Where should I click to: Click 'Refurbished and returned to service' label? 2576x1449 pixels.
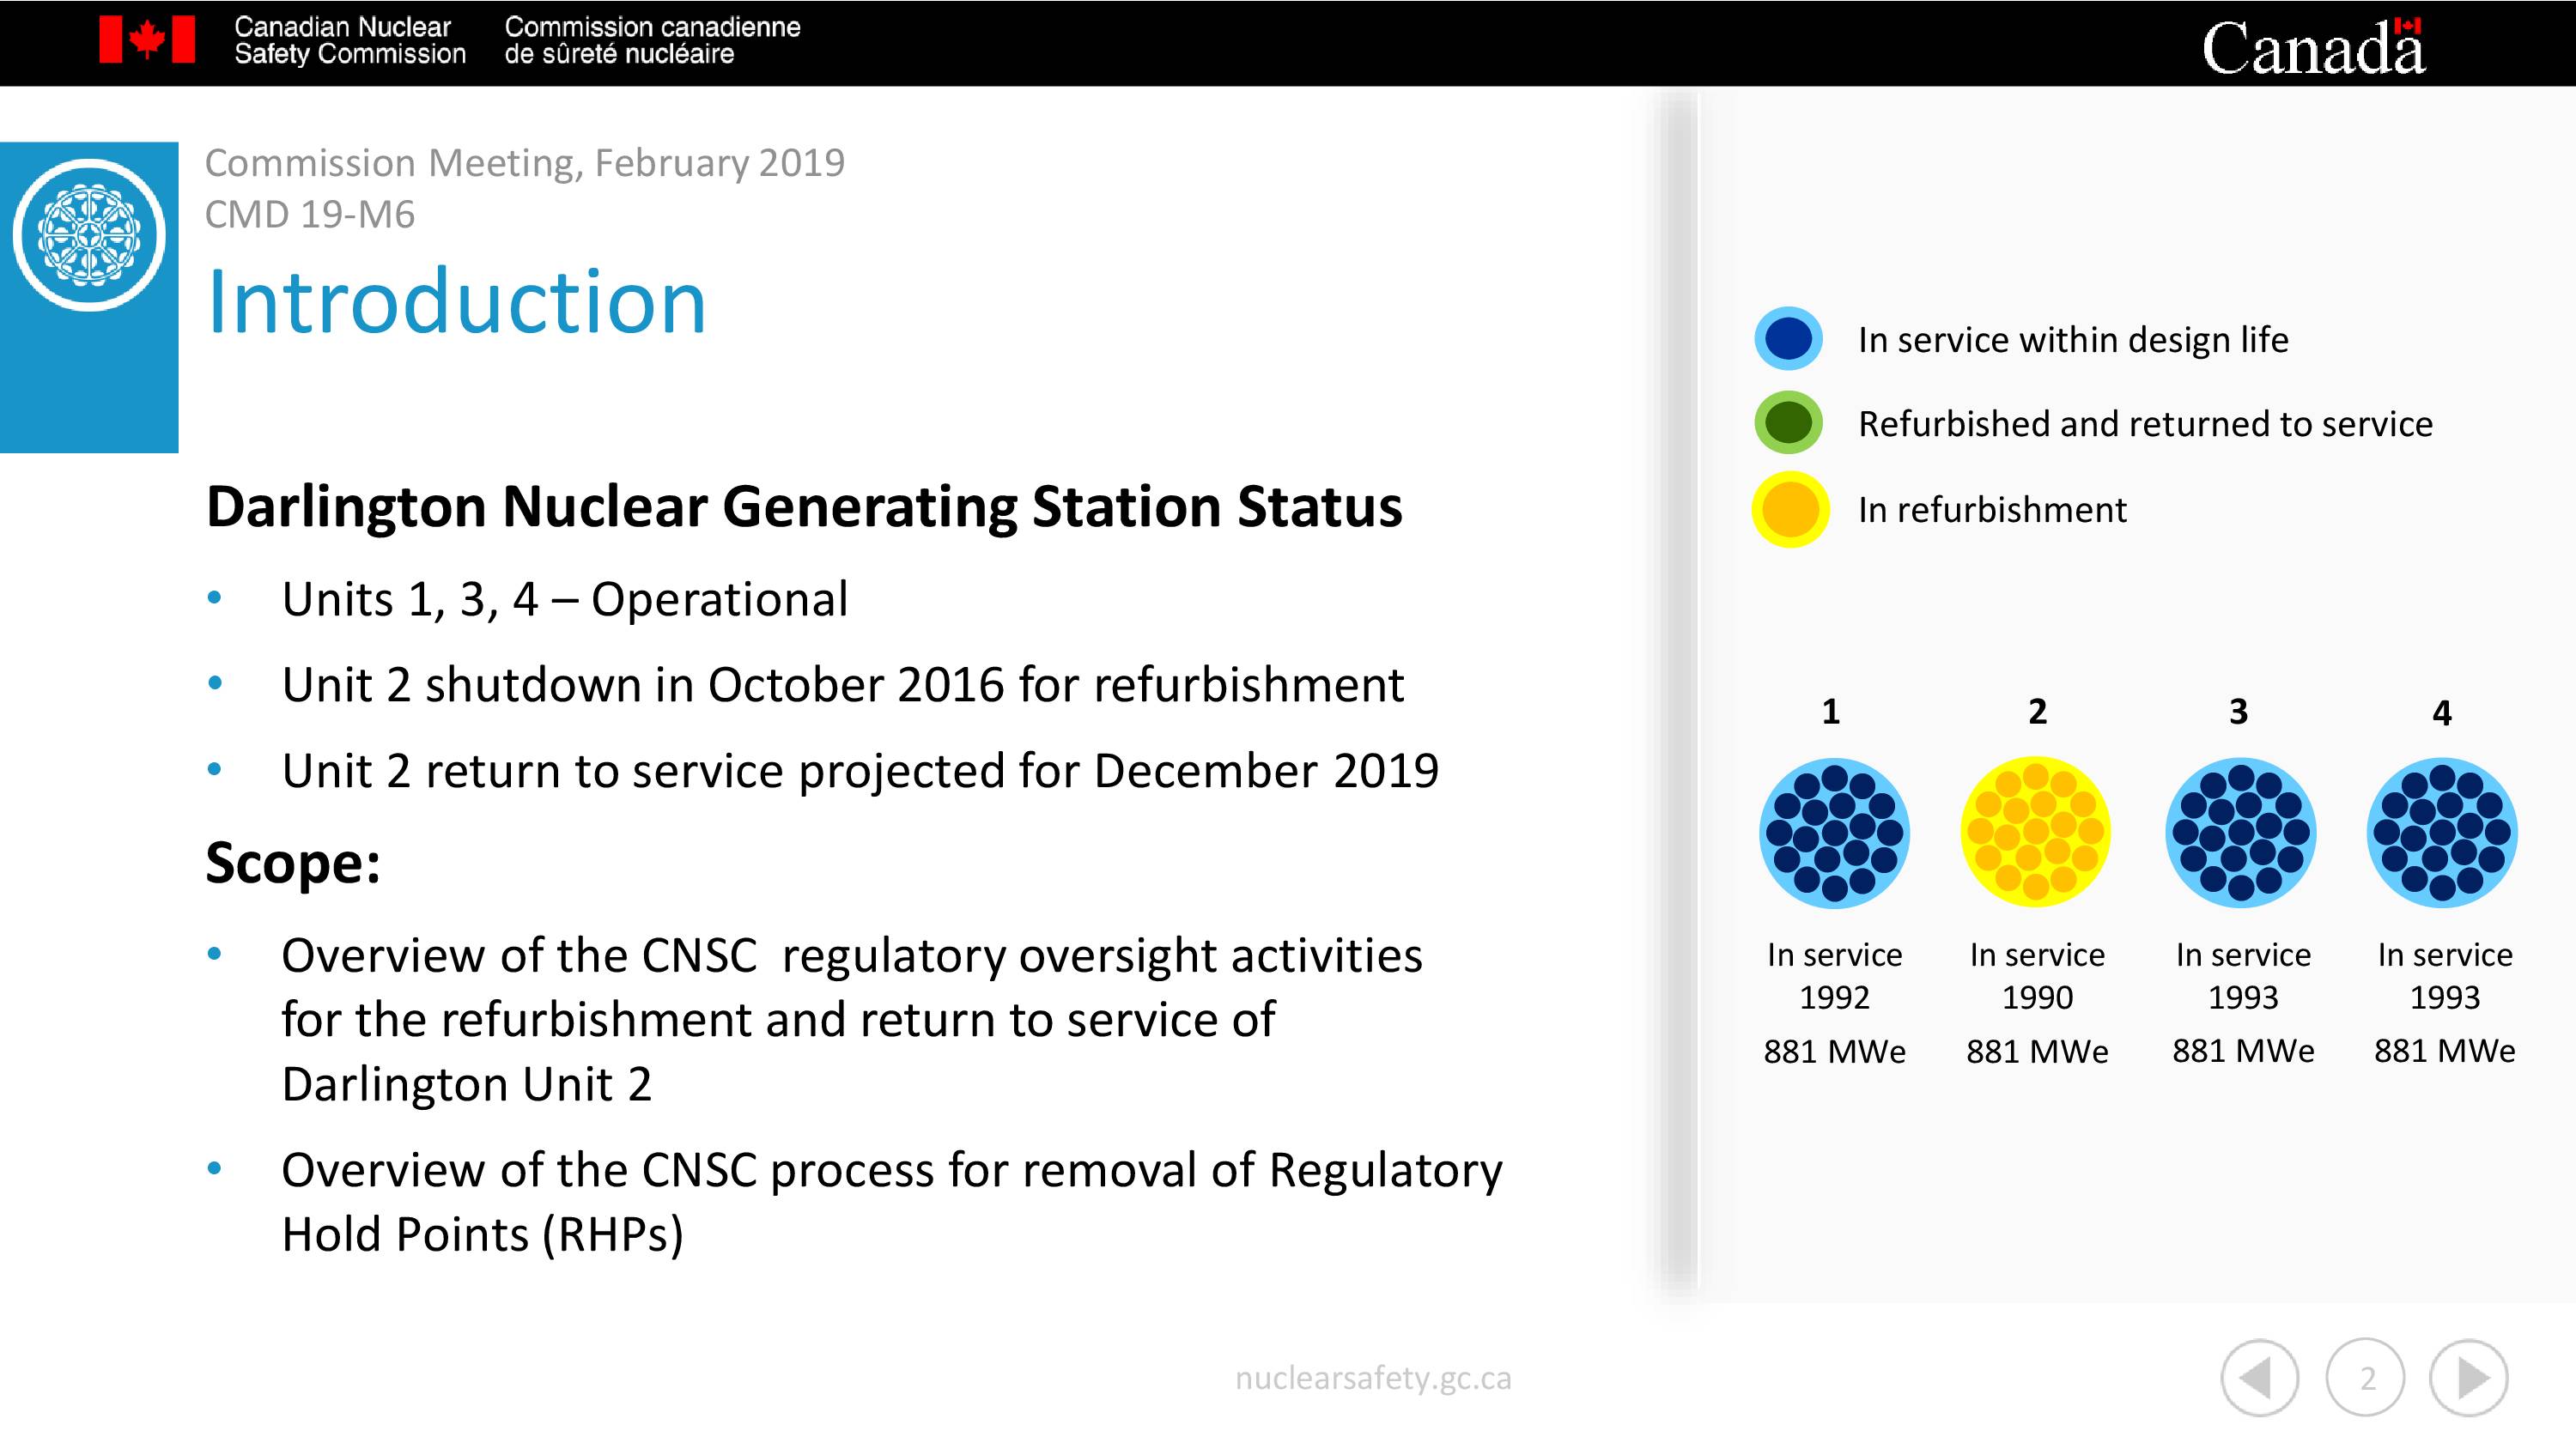tap(2145, 424)
